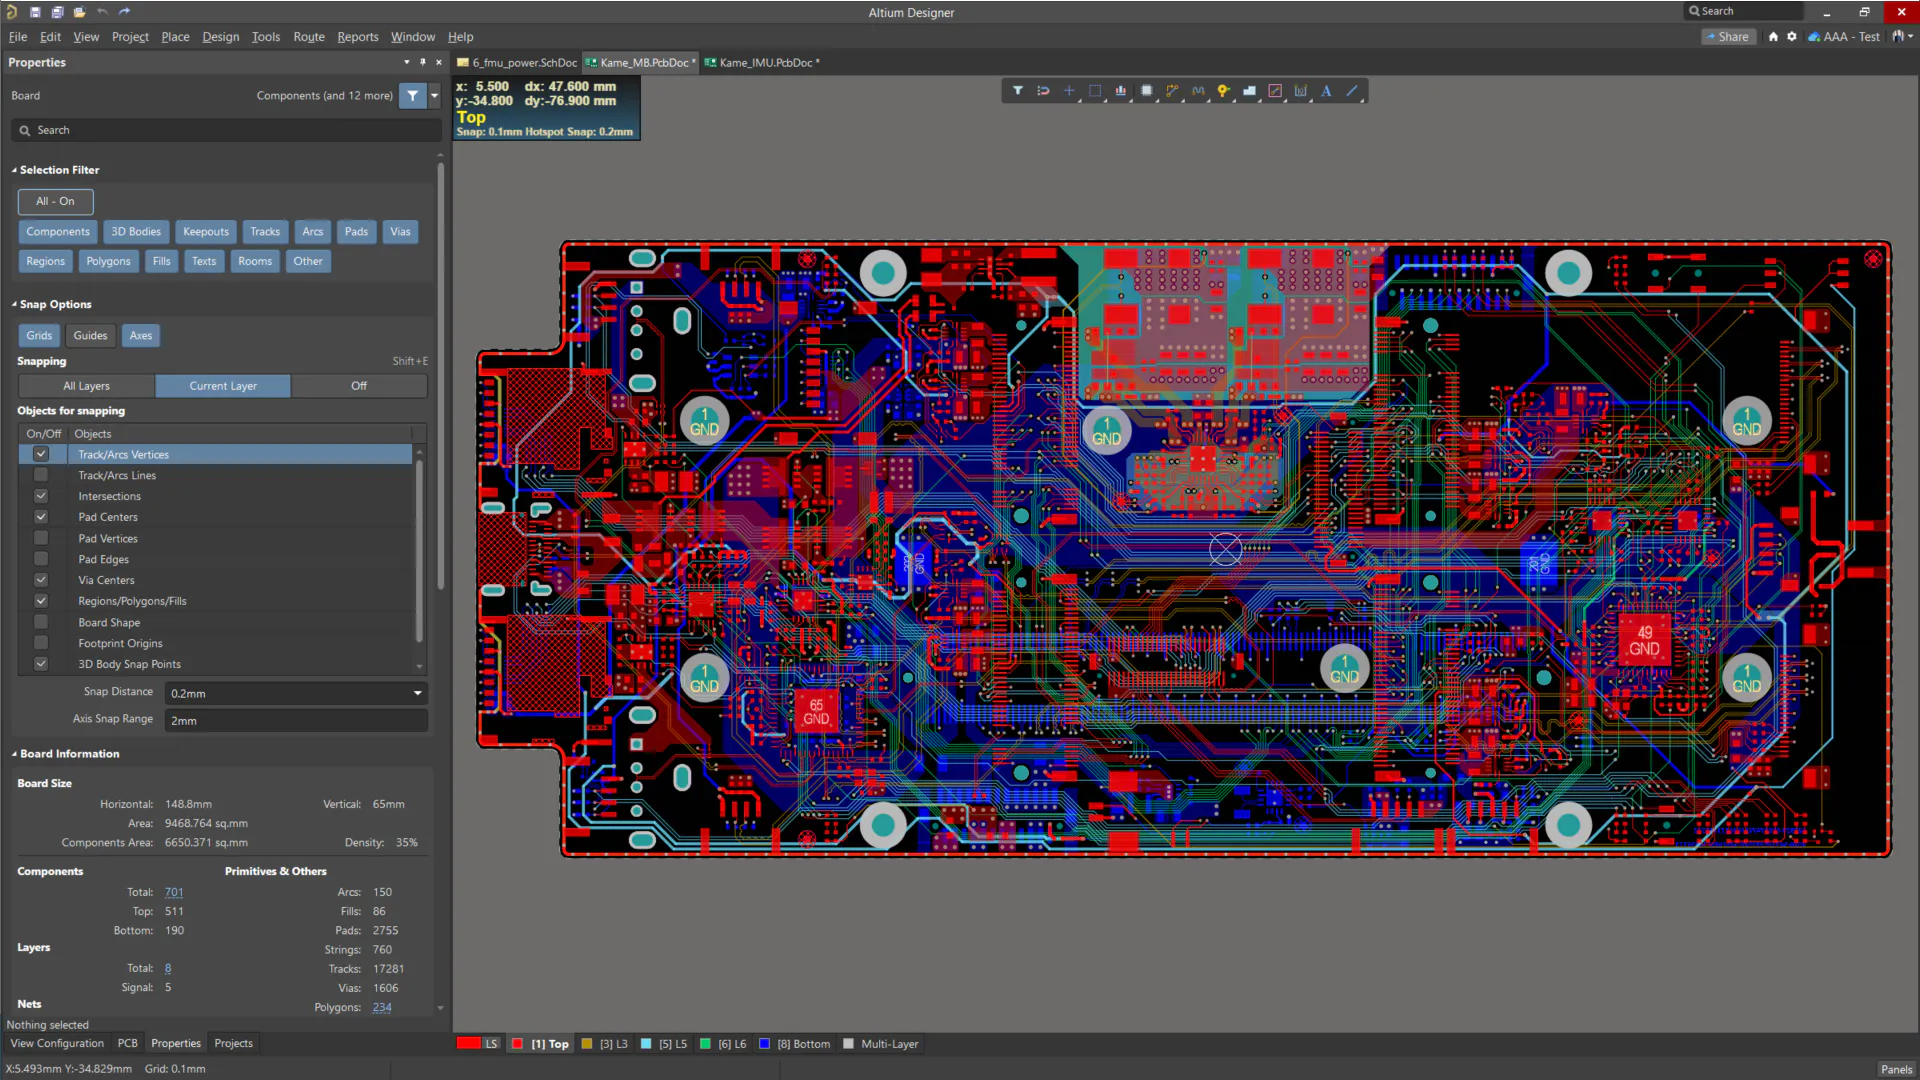
Task: Select the Move objects cross icon
Action: tap(1069, 91)
